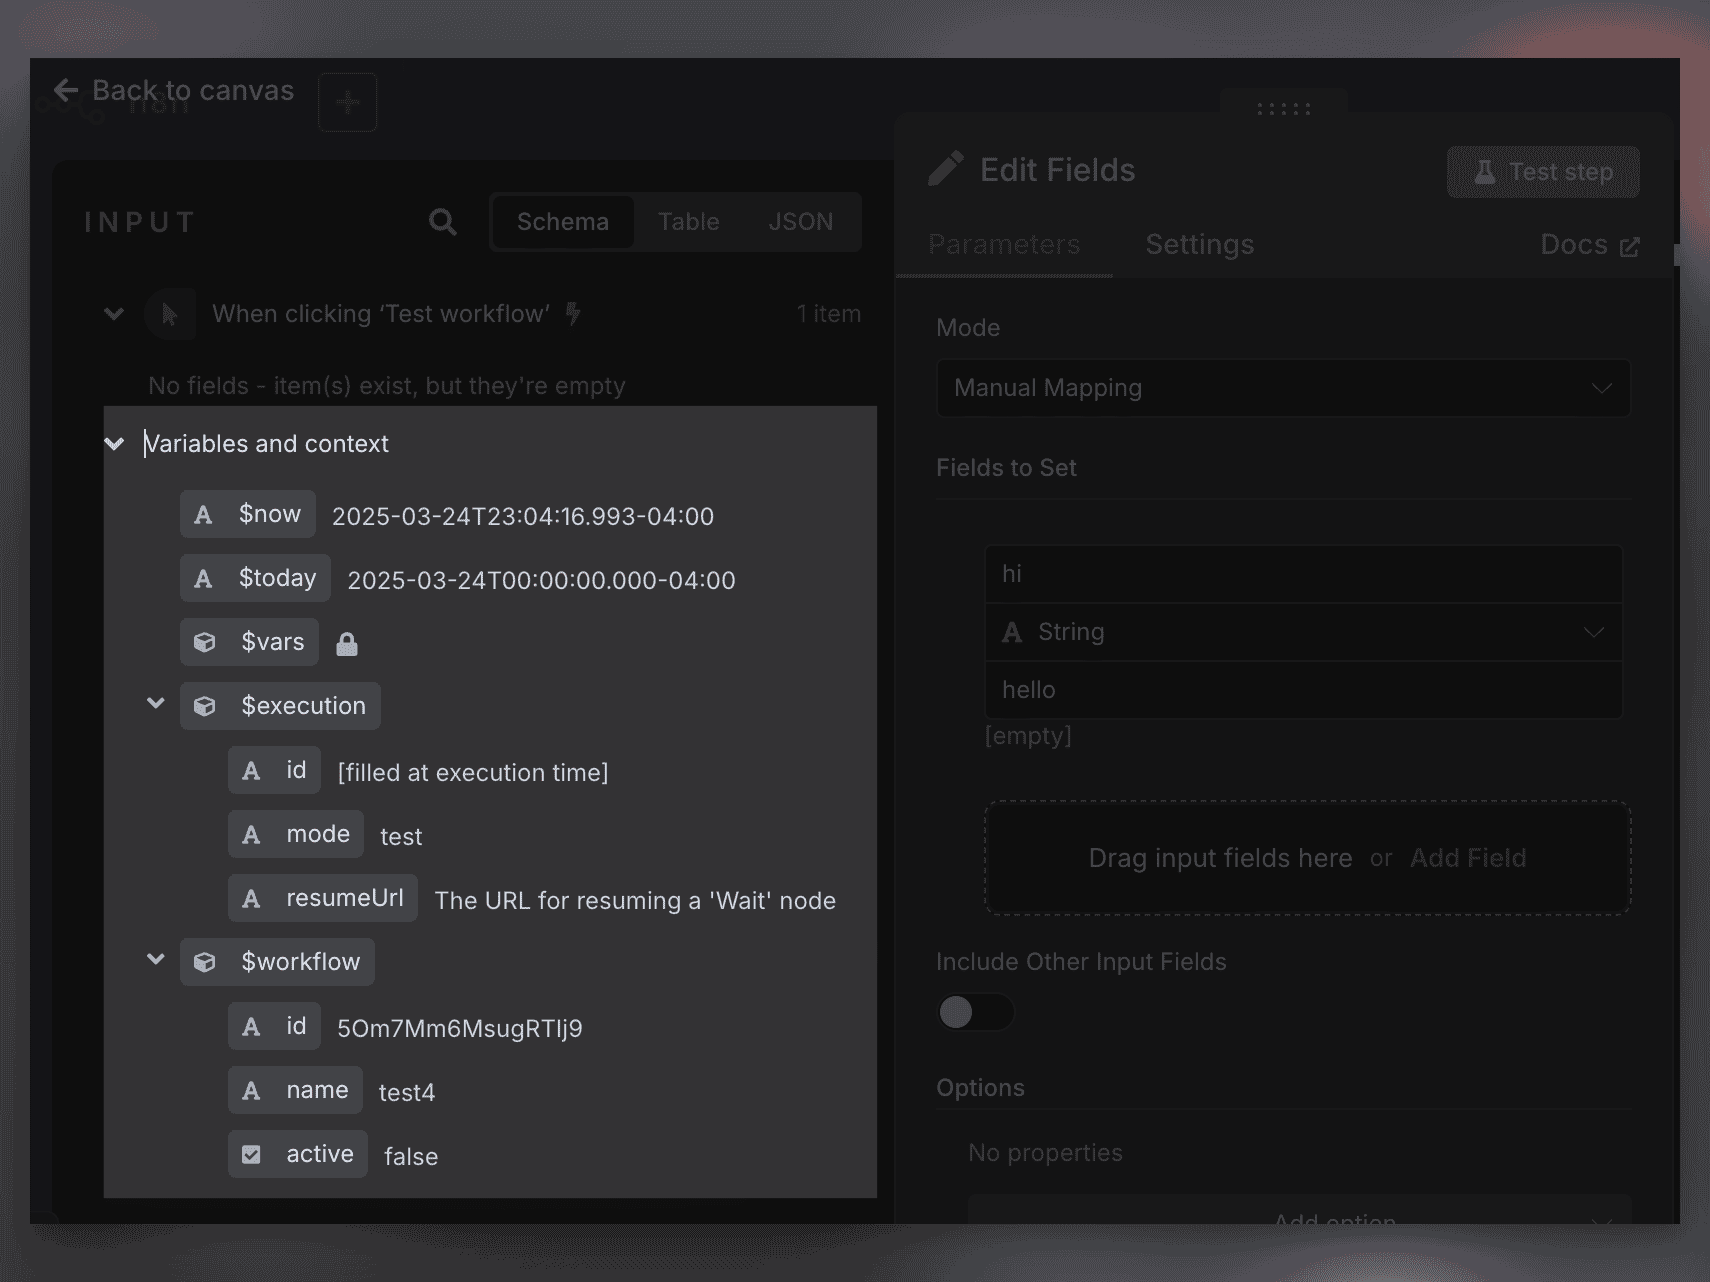Click the checkbox icon beside 'active' field
Viewport: 1710px width, 1282px height.
coord(252,1153)
